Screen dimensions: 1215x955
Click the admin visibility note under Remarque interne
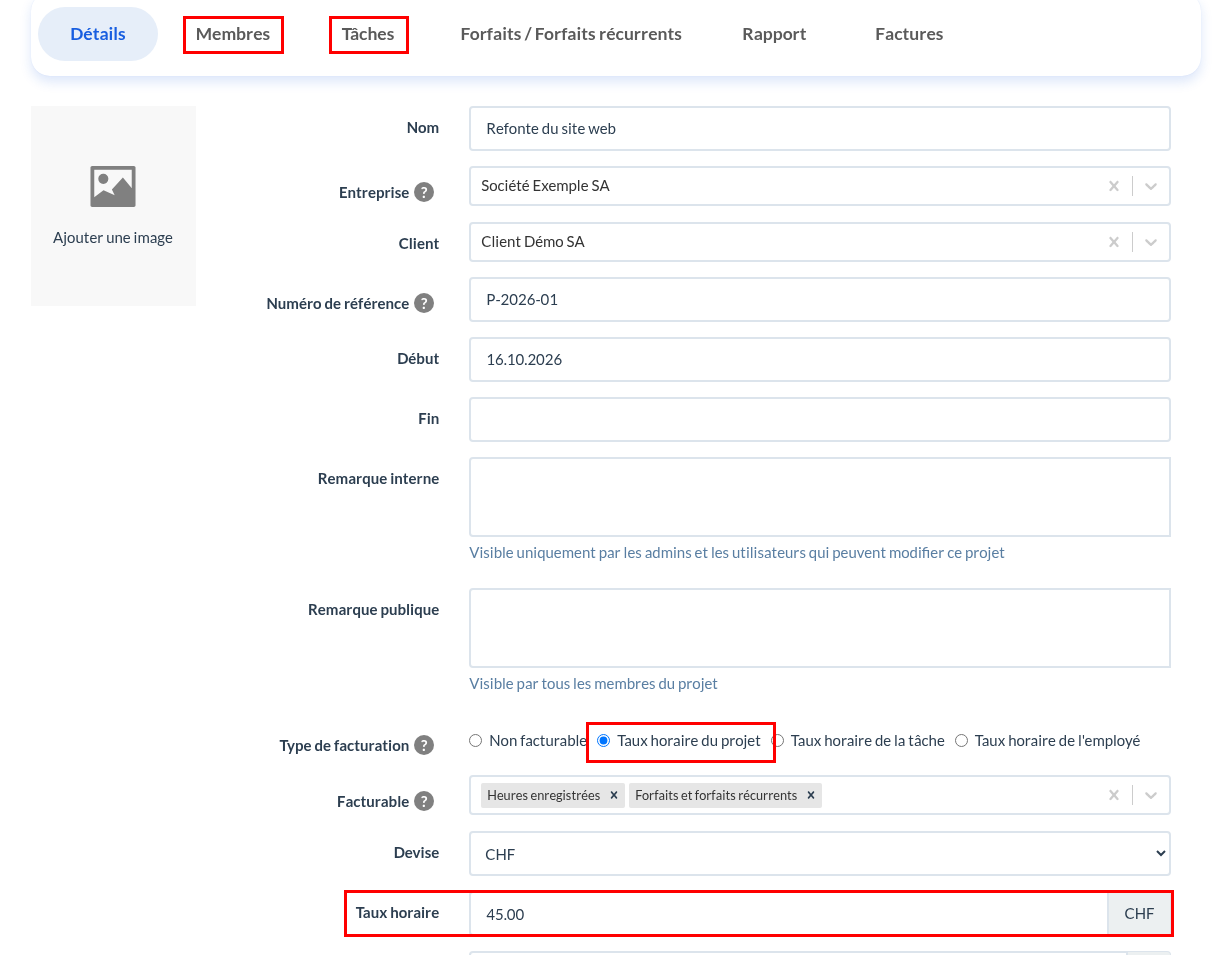click(x=737, y=552)
